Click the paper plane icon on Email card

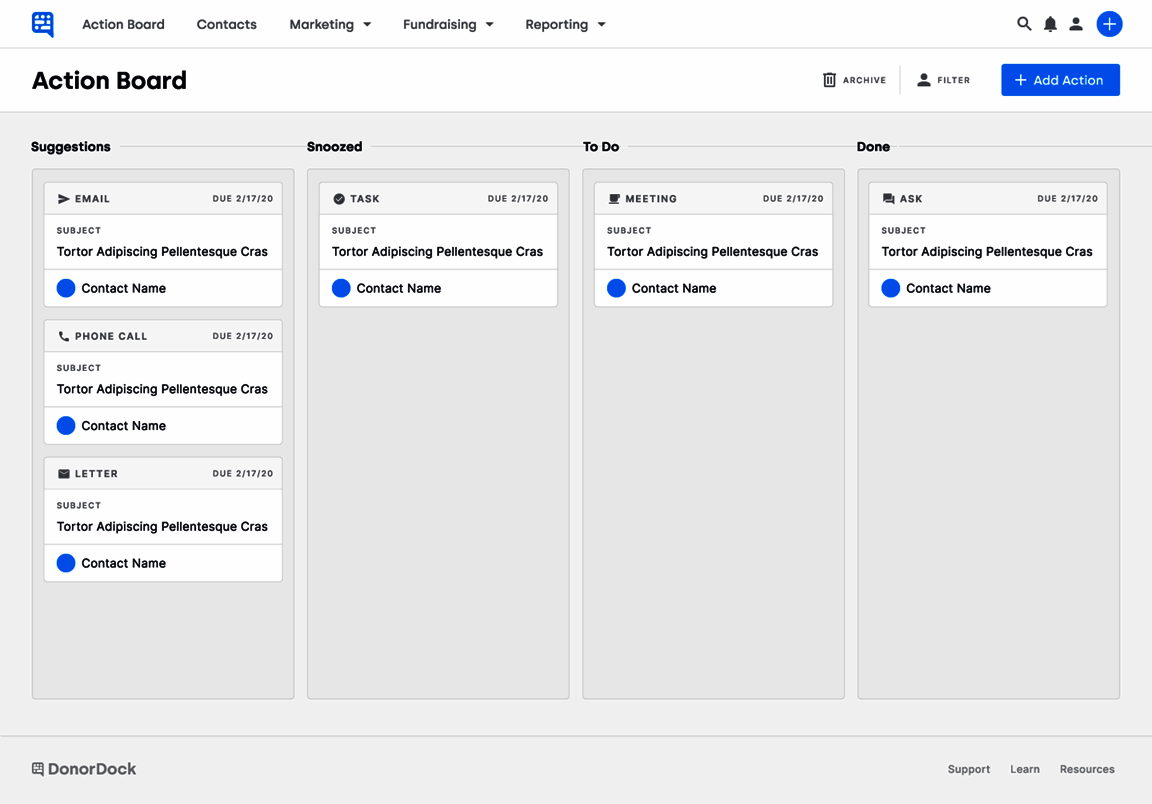click(64, 199)
